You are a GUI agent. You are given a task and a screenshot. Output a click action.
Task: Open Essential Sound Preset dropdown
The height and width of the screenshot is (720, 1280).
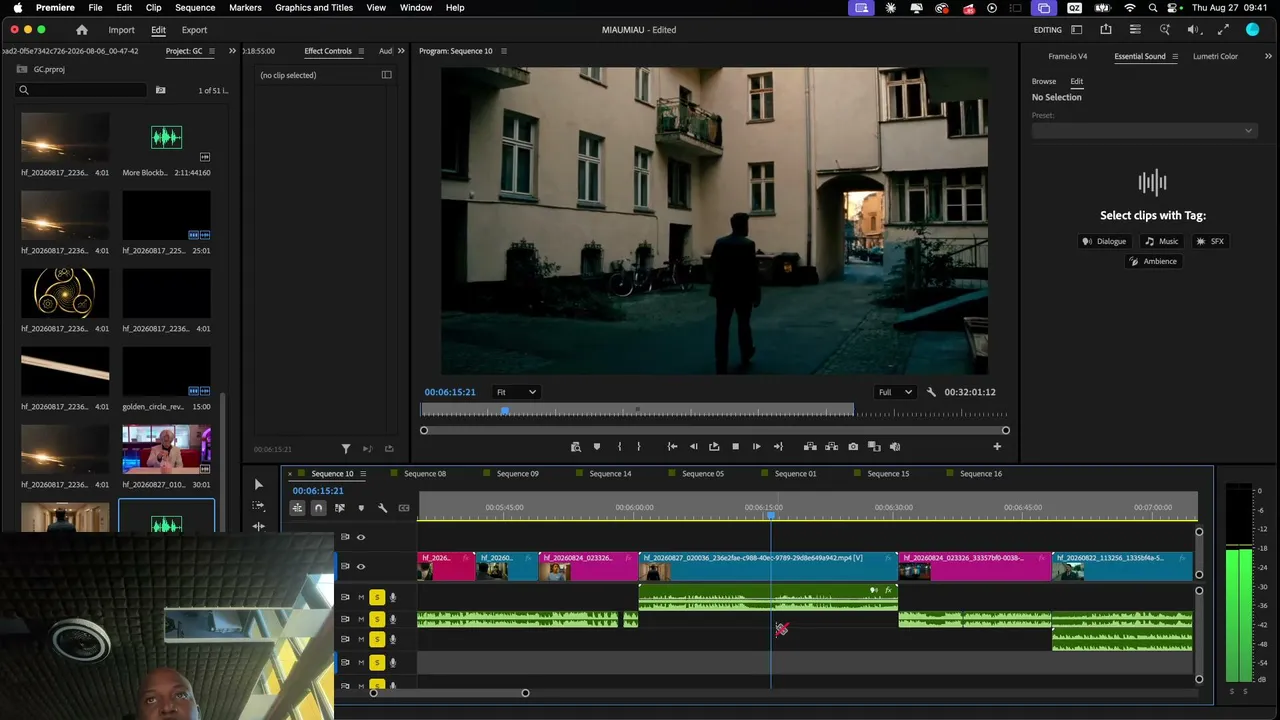1144,131
